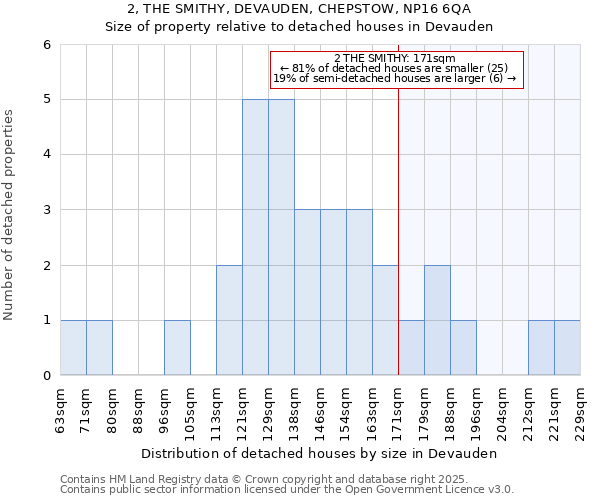This screenshot has width=600, height=500.
Task: Select the histogram bar for 154–163sqm
Action: (360, 292)
